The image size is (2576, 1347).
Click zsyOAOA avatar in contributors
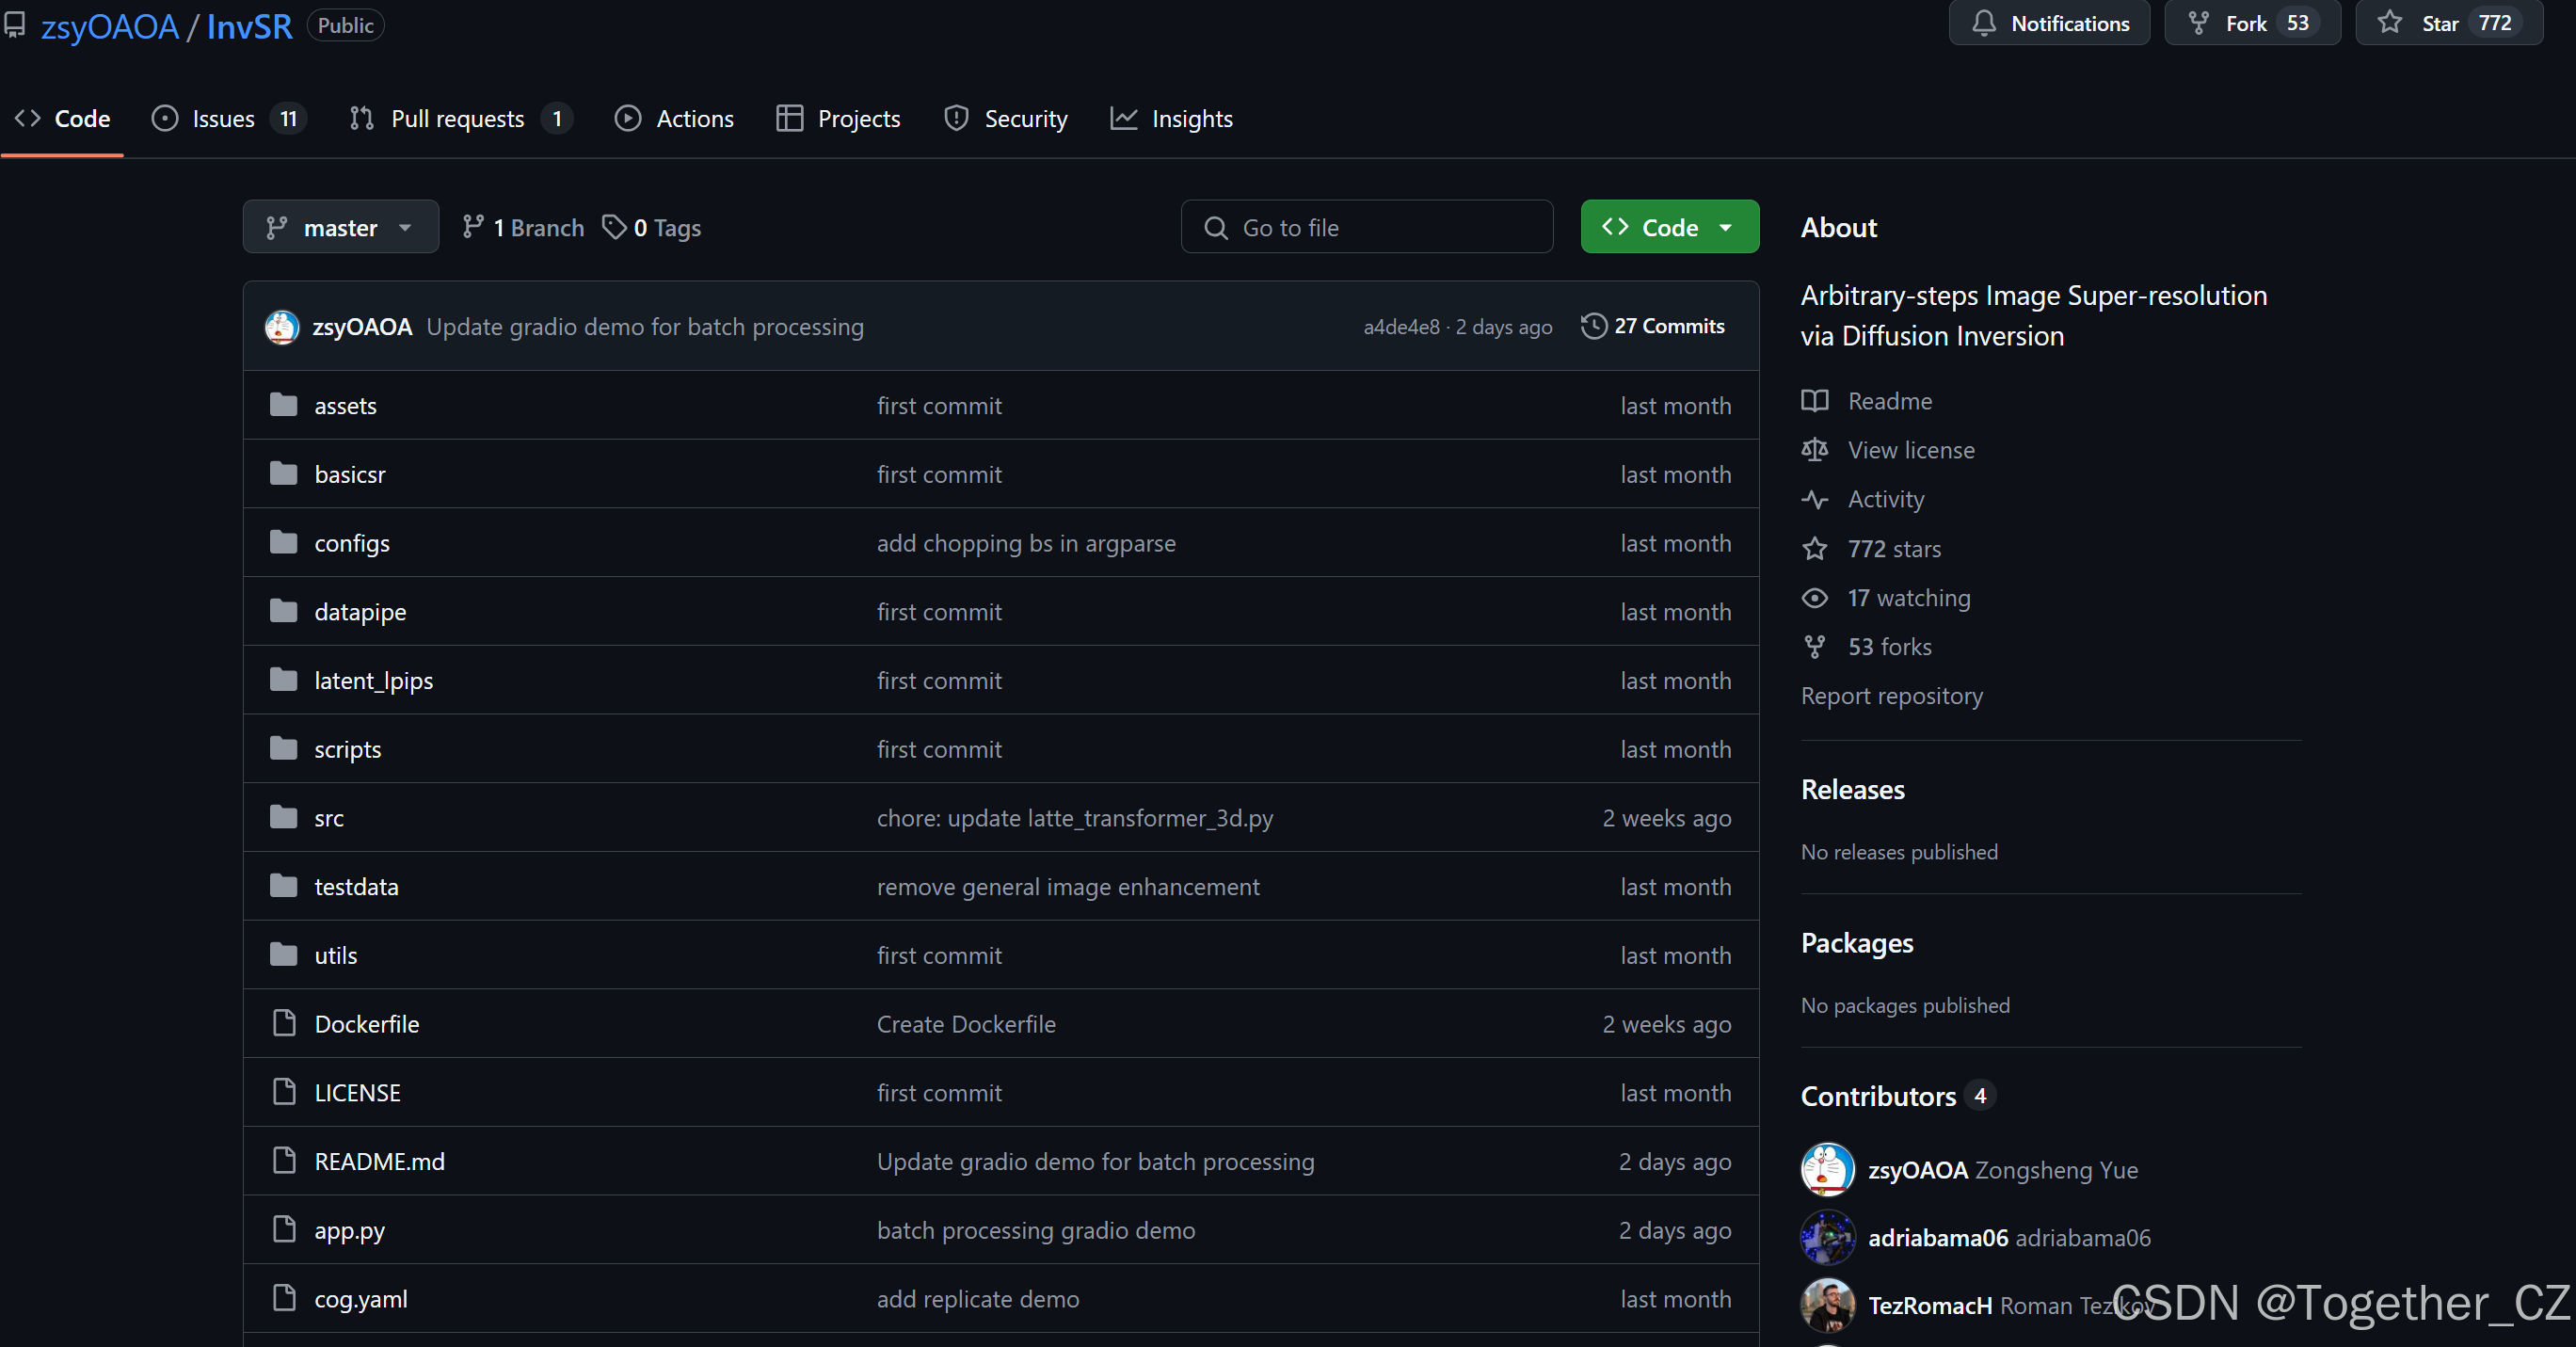(1827, 1169)
